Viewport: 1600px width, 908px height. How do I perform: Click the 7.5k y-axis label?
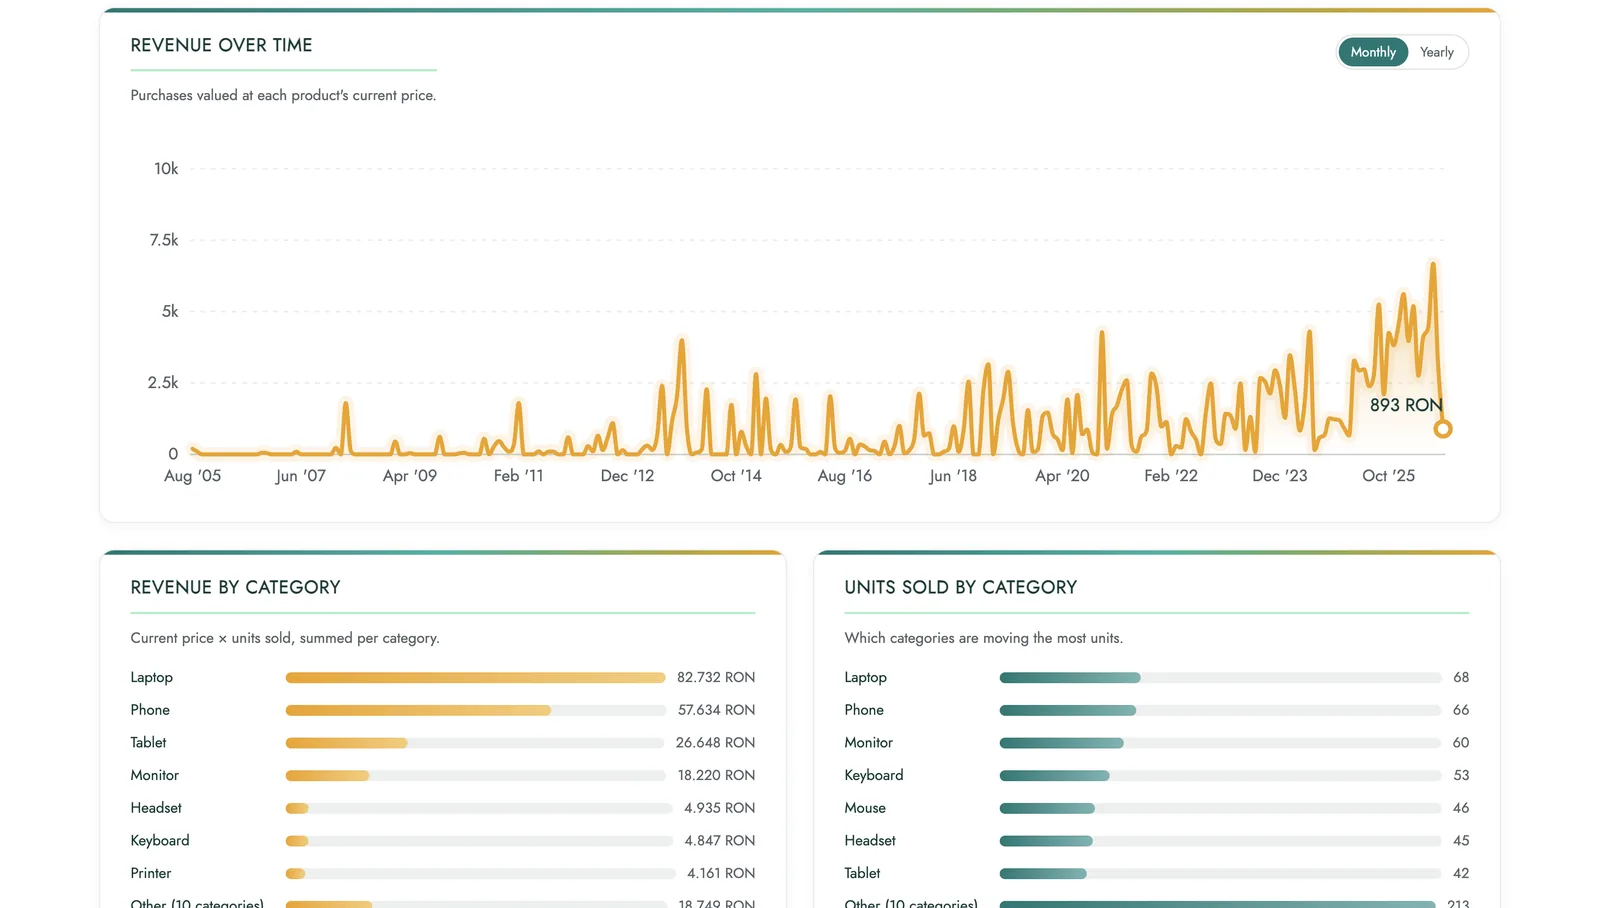[164, 240]
